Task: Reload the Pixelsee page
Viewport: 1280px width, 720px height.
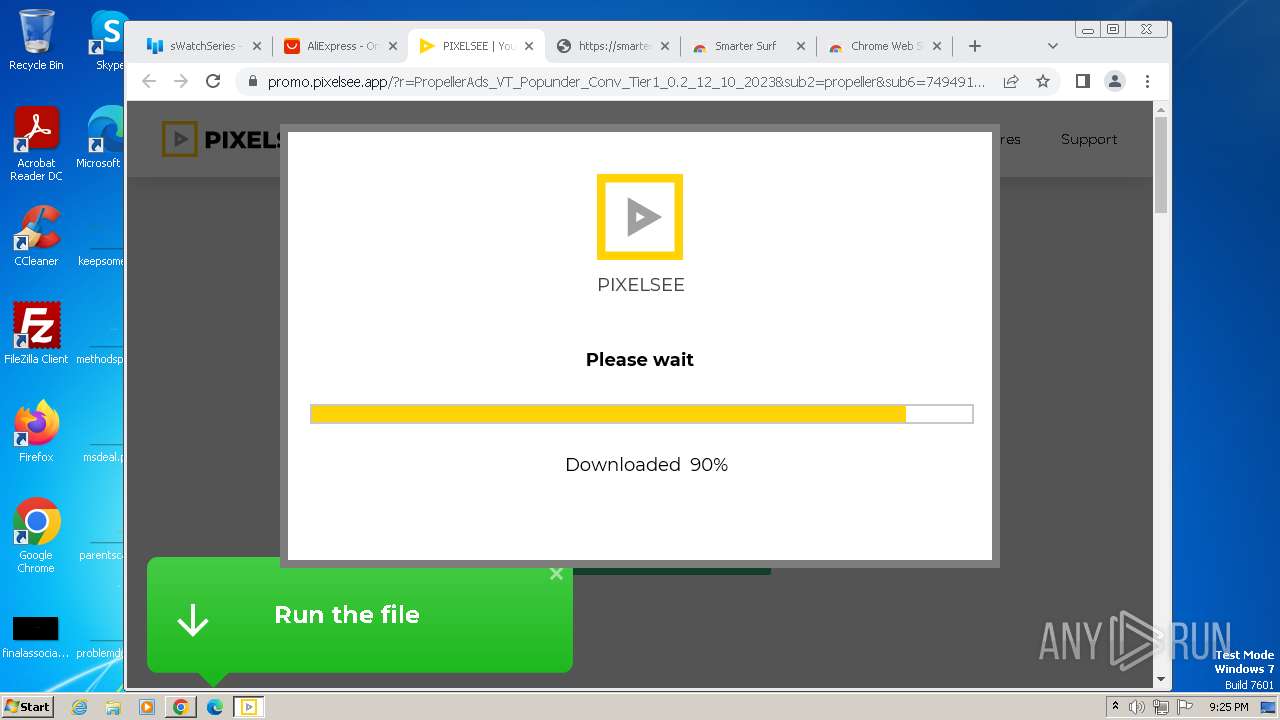Action: pyautogui.click(x=213, y=81)
